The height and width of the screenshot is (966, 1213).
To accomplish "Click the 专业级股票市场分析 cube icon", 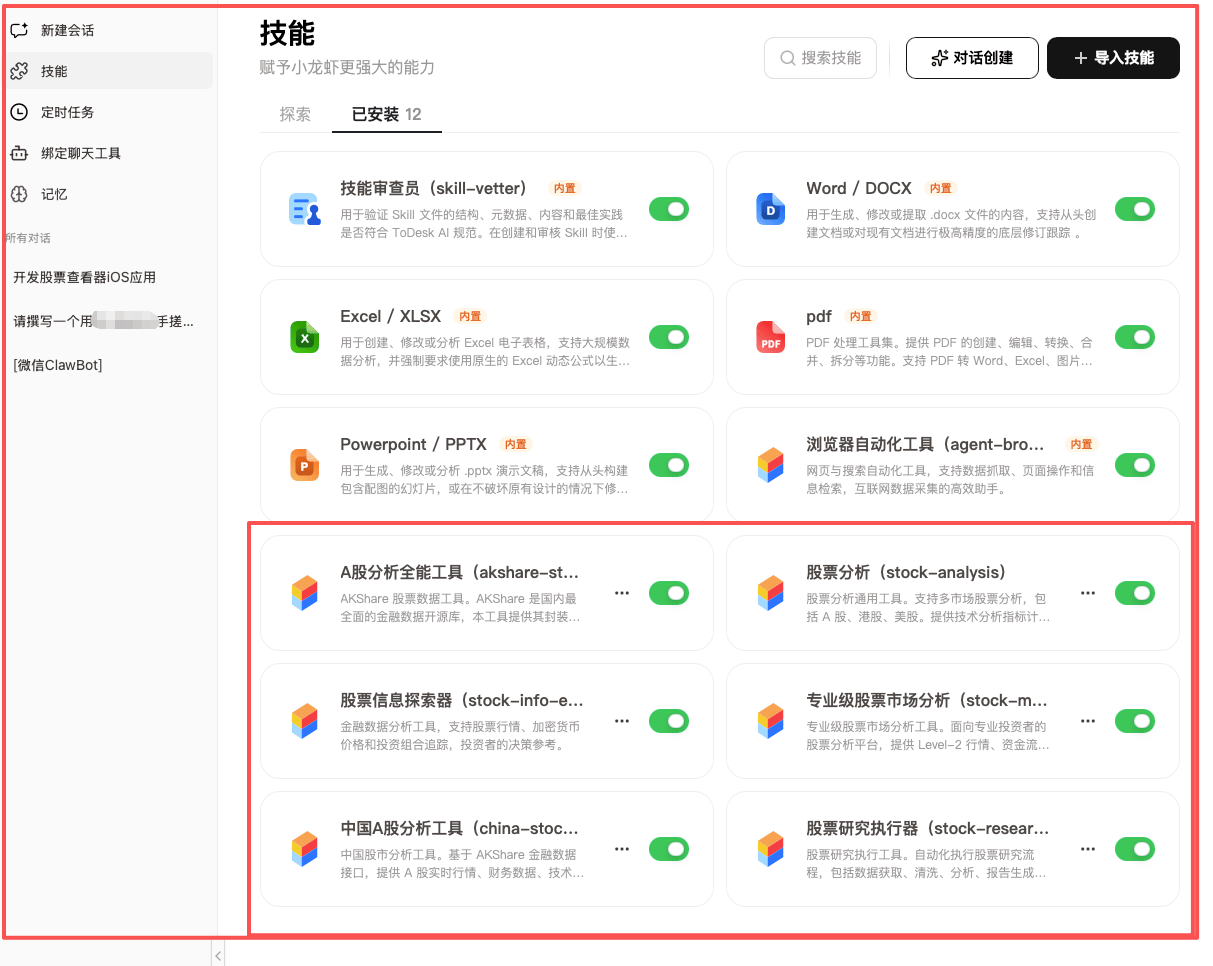I will pos(771,721).
